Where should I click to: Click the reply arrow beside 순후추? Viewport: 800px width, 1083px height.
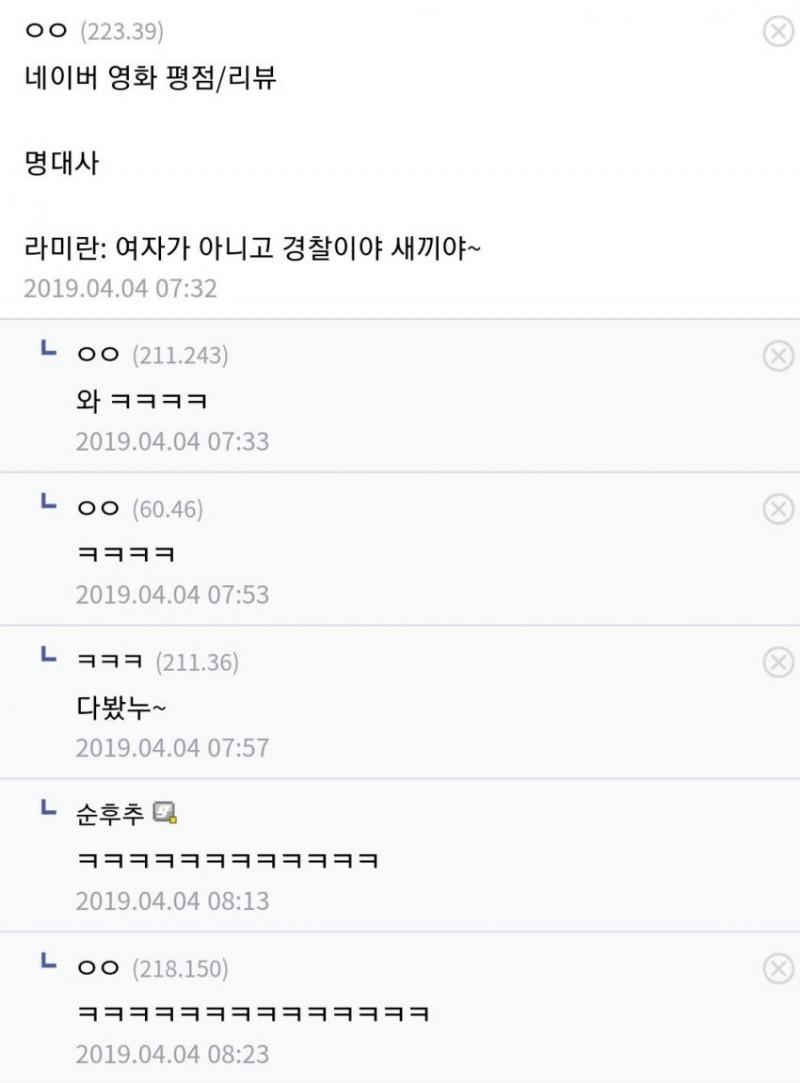tap(46, 808)
